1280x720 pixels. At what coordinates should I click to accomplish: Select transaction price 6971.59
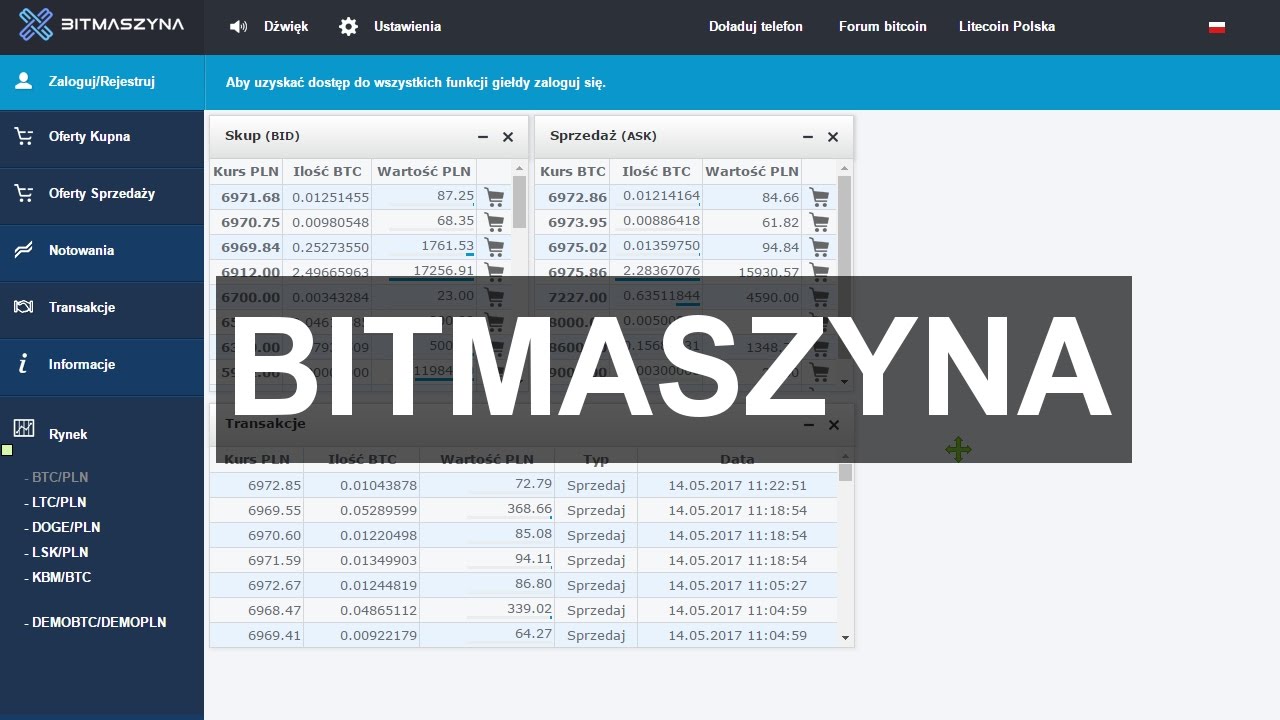click(274, 560)
